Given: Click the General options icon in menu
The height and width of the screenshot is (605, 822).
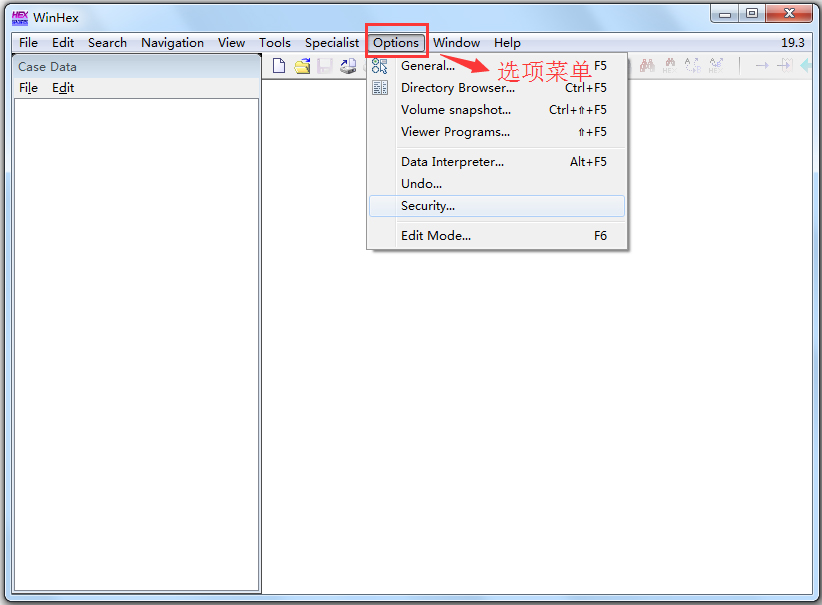Looking at the screenshot, I should coord(380,66).
